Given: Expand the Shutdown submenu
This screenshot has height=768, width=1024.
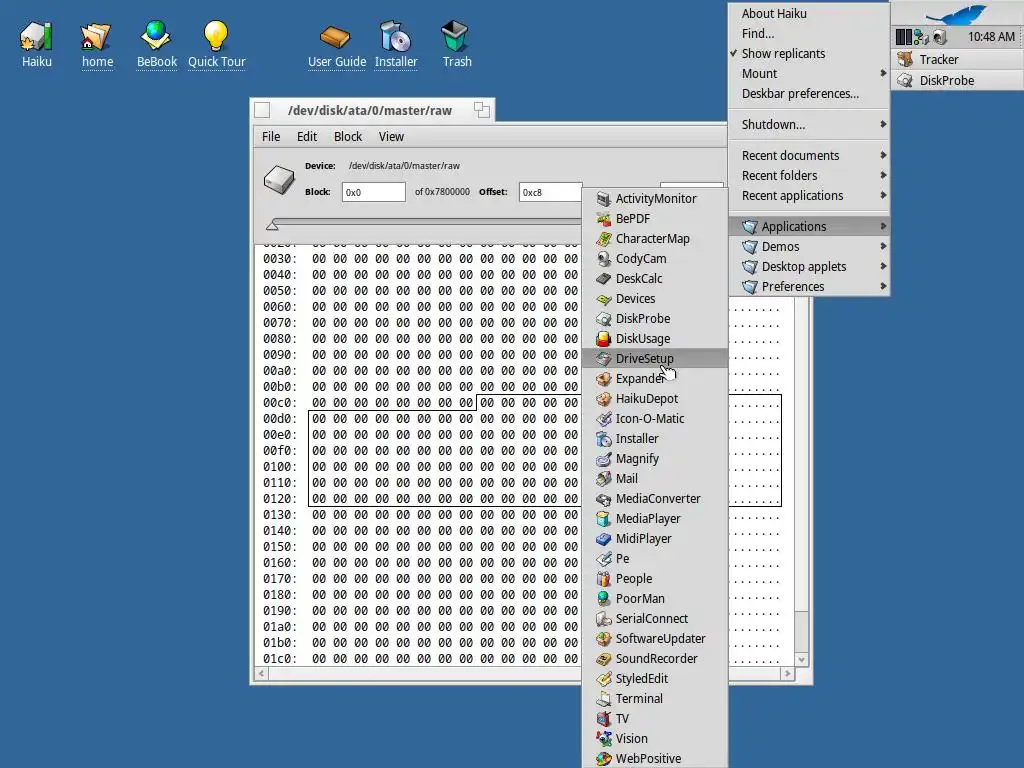Looking at the screenshot, I should point(809,125).
